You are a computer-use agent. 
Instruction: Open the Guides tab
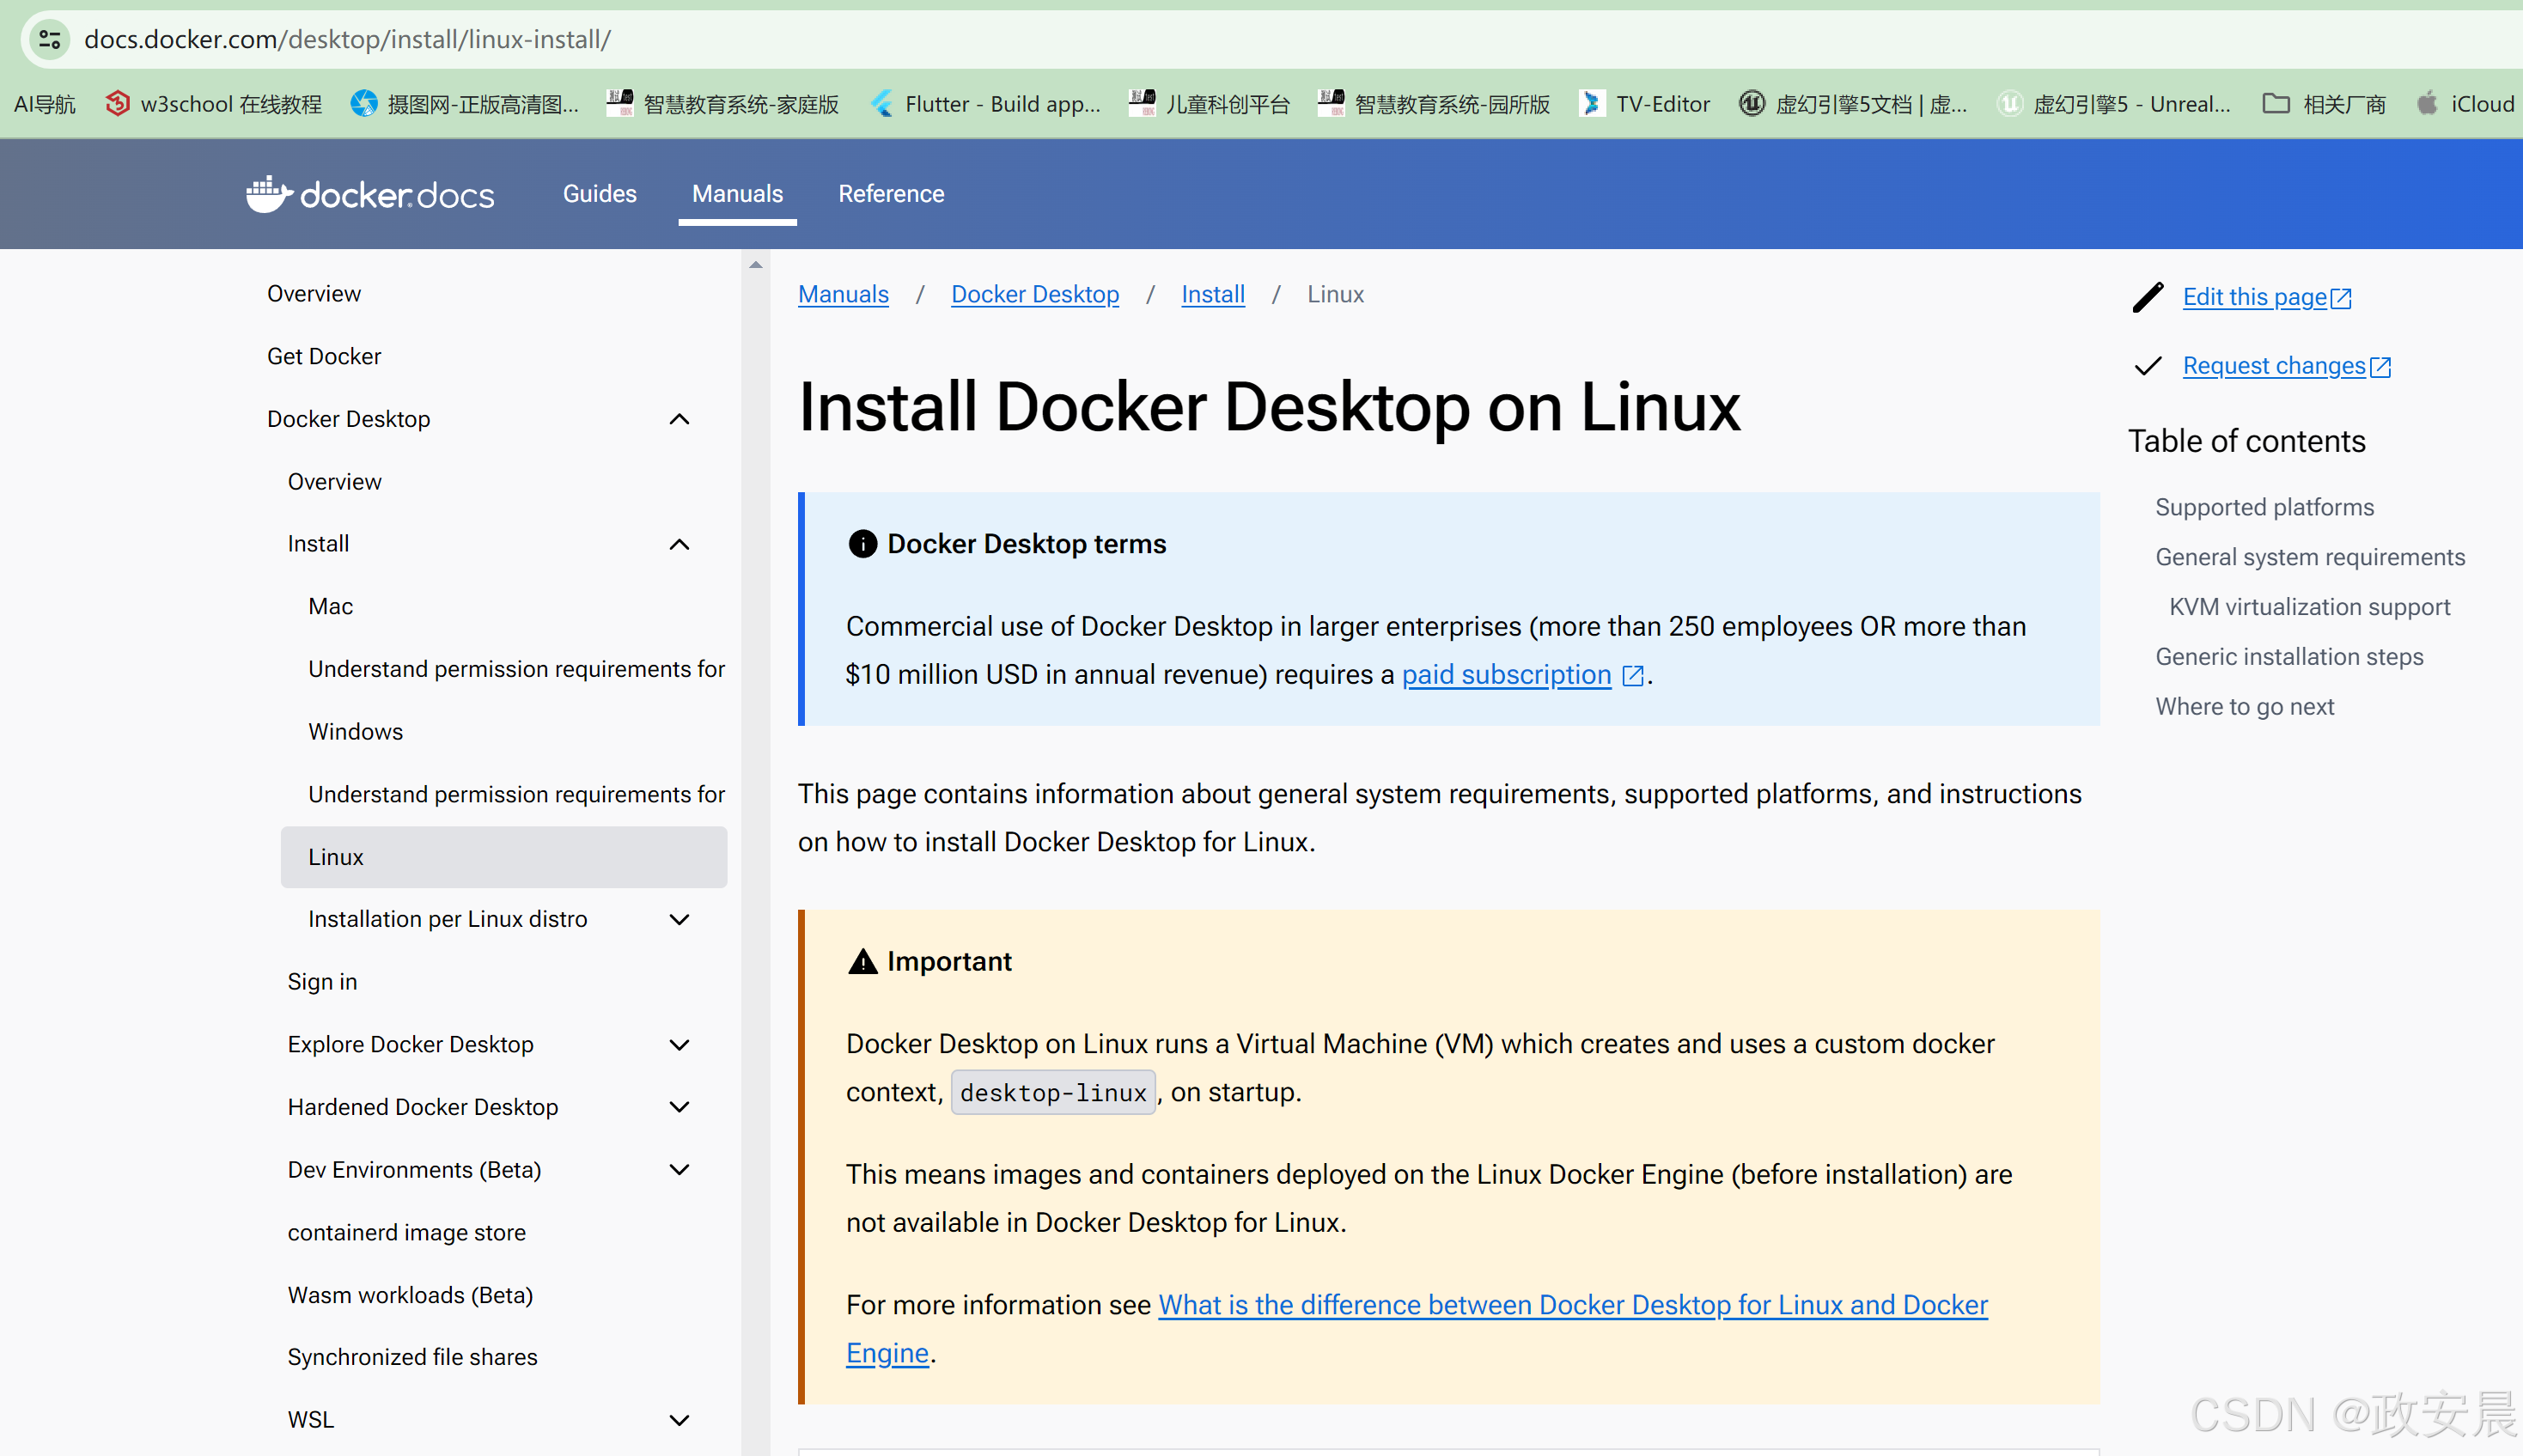599,193
